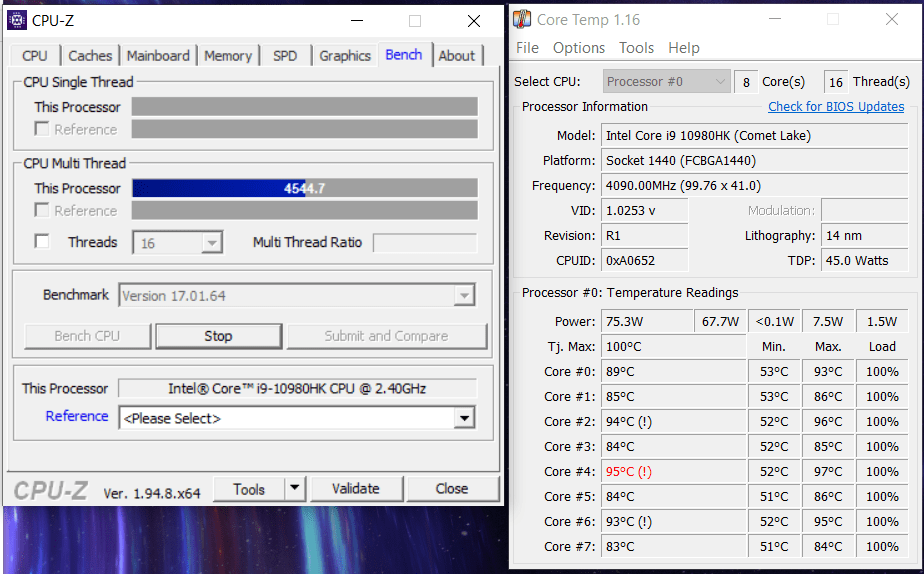The height and width of the screenshot is (574, 924).
Task: Click the Core Temp thermometer icon
Action: point(522,20)
